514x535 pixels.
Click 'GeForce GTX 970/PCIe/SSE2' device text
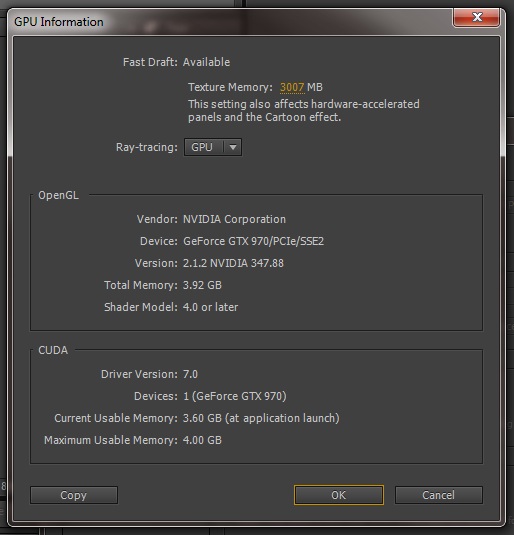(253, 241)
